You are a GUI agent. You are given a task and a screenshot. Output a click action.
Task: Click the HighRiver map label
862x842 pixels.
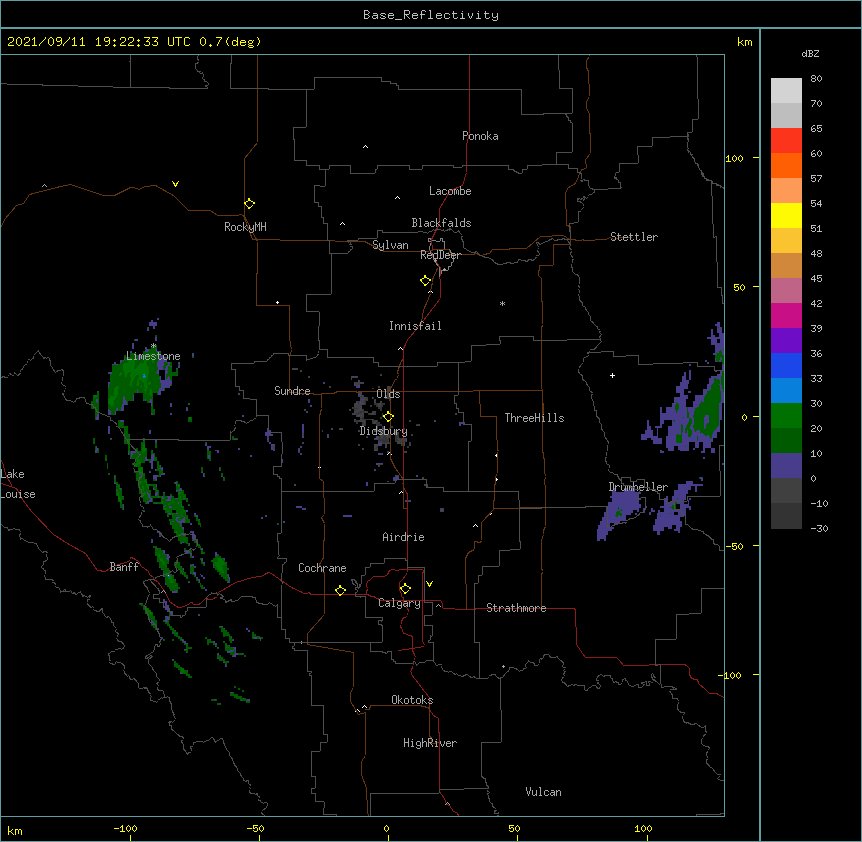[430, 743]
